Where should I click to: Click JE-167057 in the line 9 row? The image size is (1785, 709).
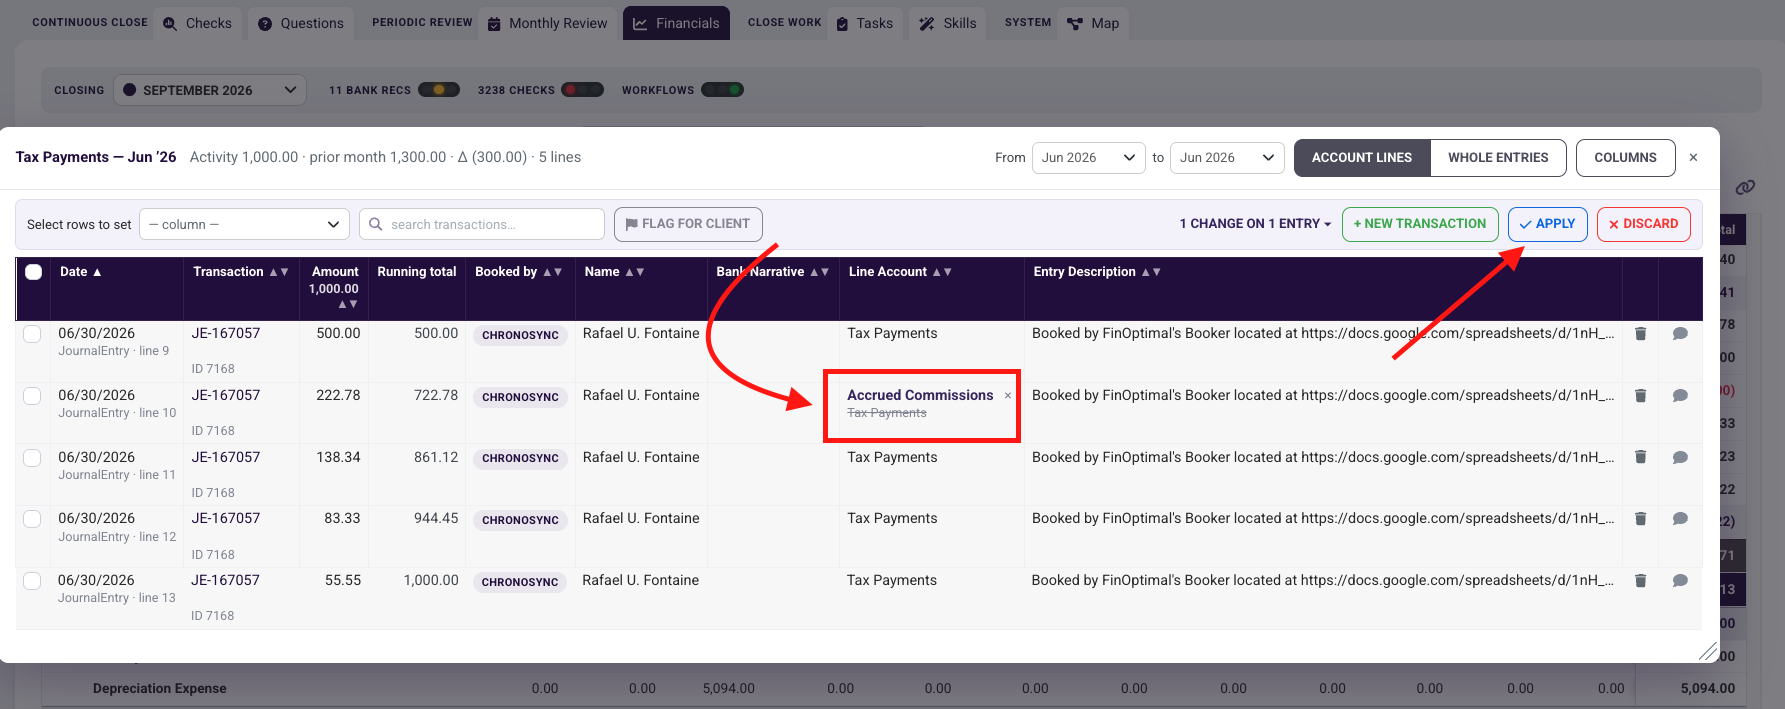point(226,334)
